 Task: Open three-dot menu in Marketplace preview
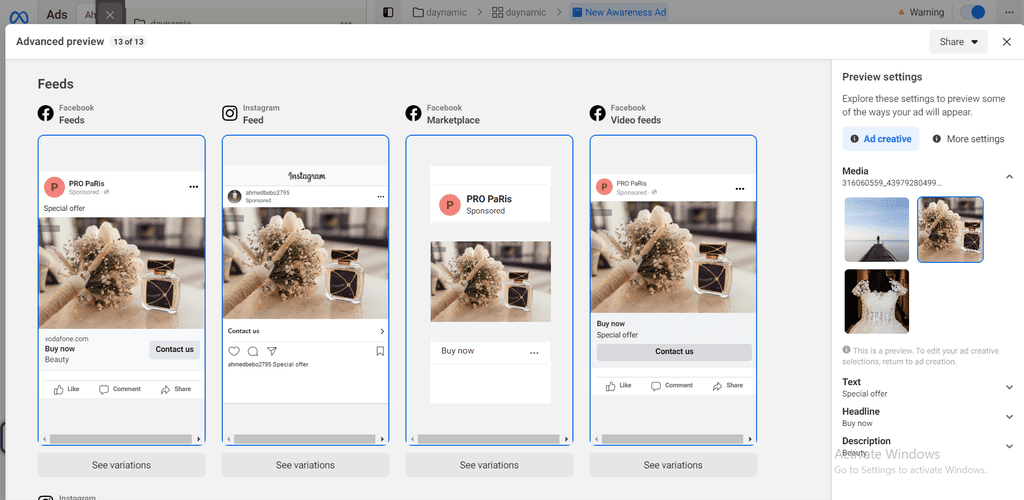coord(534,352)
